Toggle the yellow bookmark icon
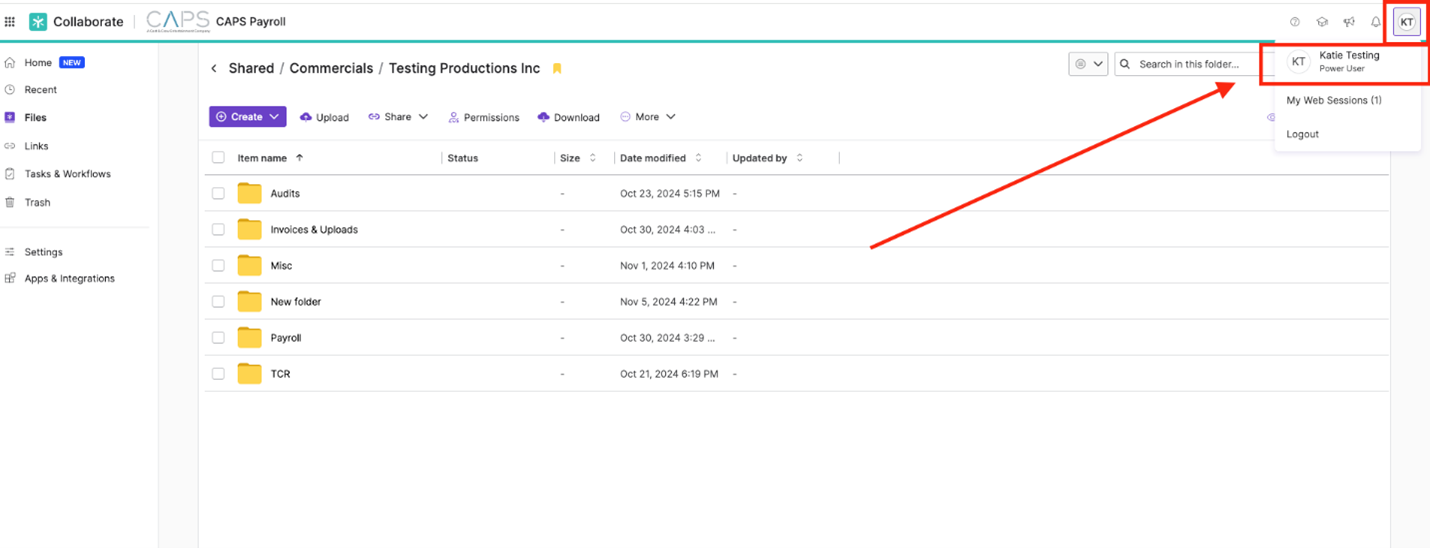This screenshot has width=1430, height=548. pyautogui.click(x=557, y=69)
